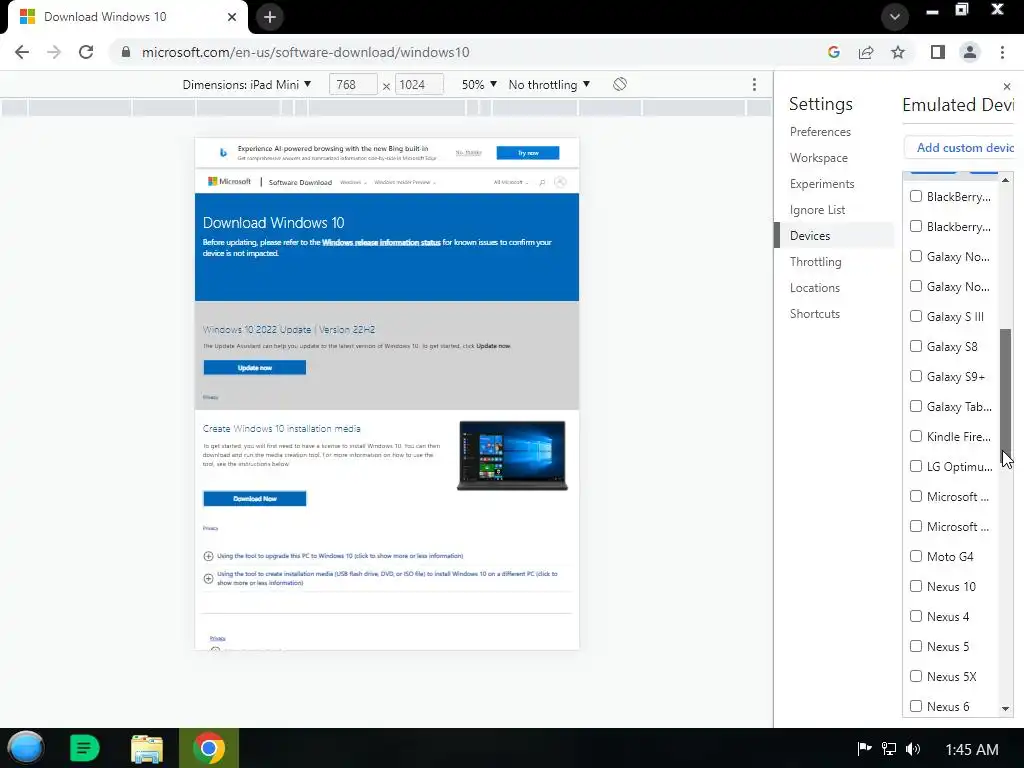Open the Dimensions: iPad Mini dropdown
The height and width of the screenshot is (768, 1024).
pos(247,84)
